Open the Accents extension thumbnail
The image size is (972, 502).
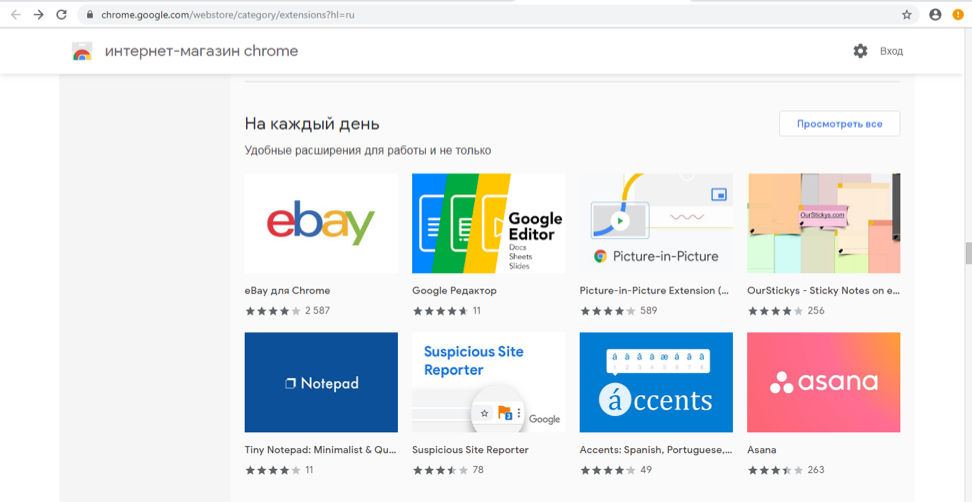coord(656,382)
